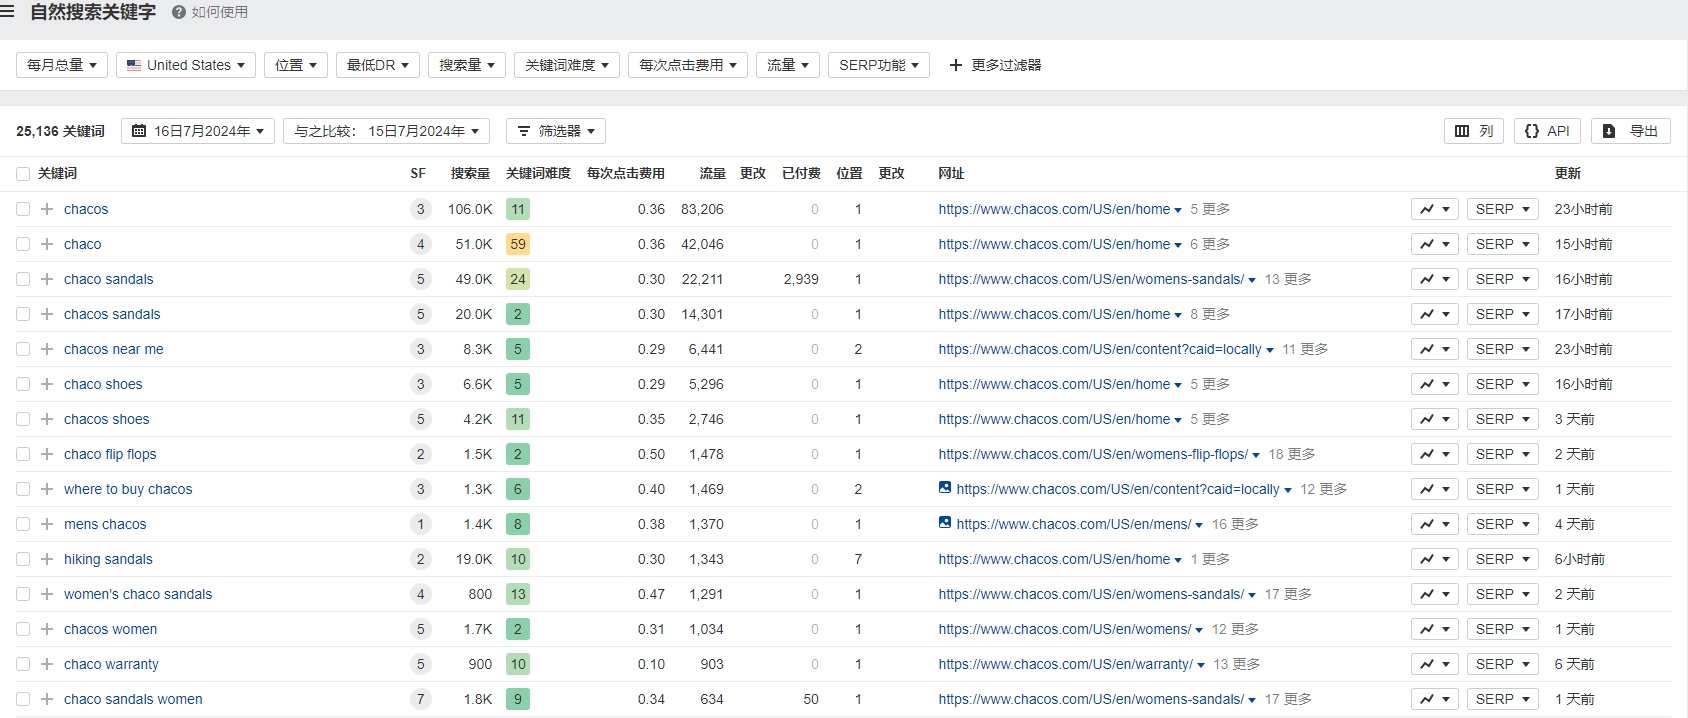Open the 每月总量 dropdown filter
Screen dimensions: 1688x718
pos(62,65)
